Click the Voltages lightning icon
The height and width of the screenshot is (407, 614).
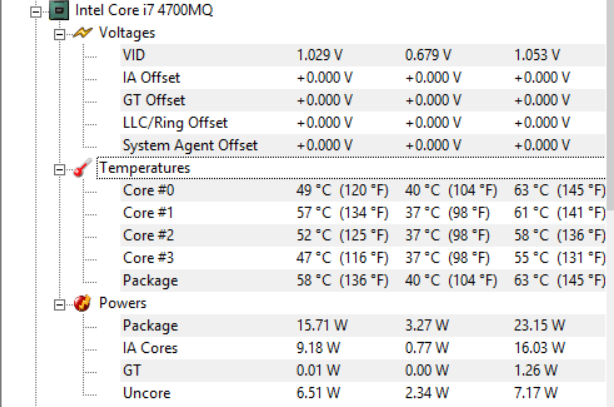(x=84, y=33)
